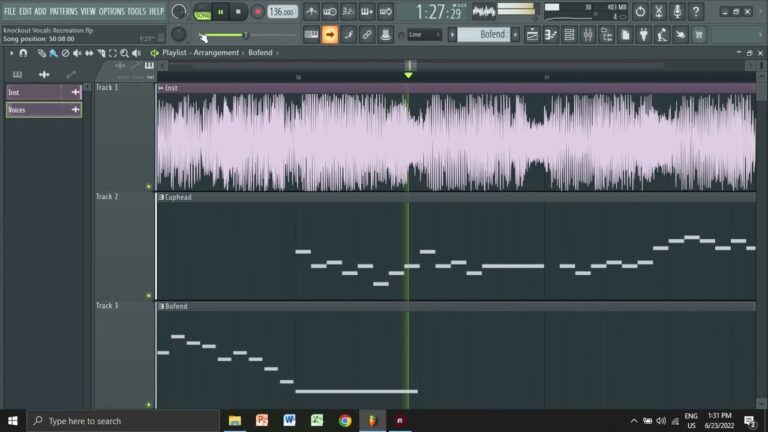Click the master volume knob
Screen dimensions: 768x432
(179, 11)
